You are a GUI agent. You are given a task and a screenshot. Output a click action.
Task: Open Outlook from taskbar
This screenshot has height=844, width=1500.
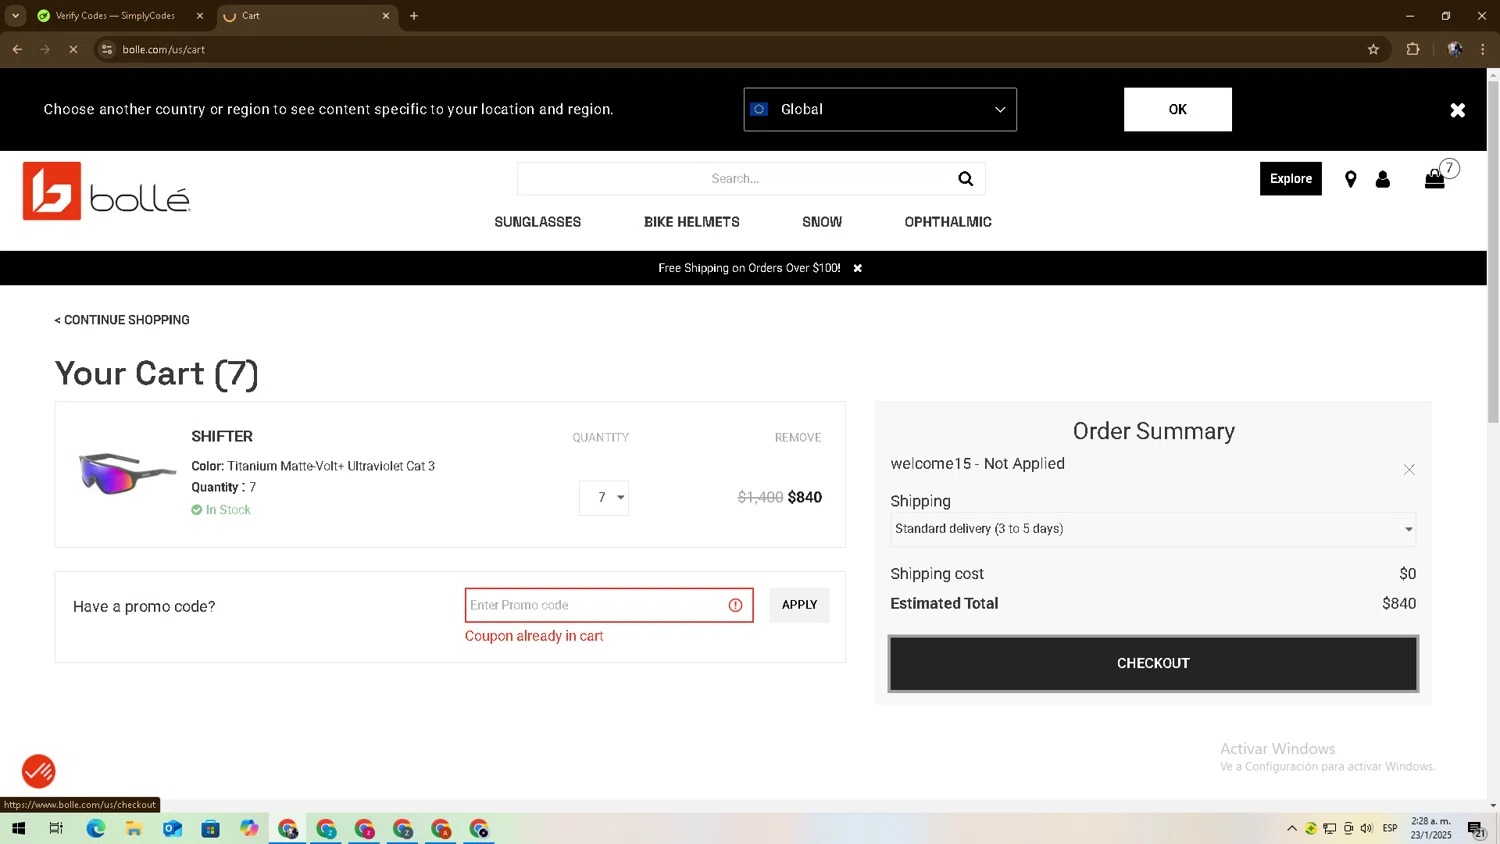point(172,829)
